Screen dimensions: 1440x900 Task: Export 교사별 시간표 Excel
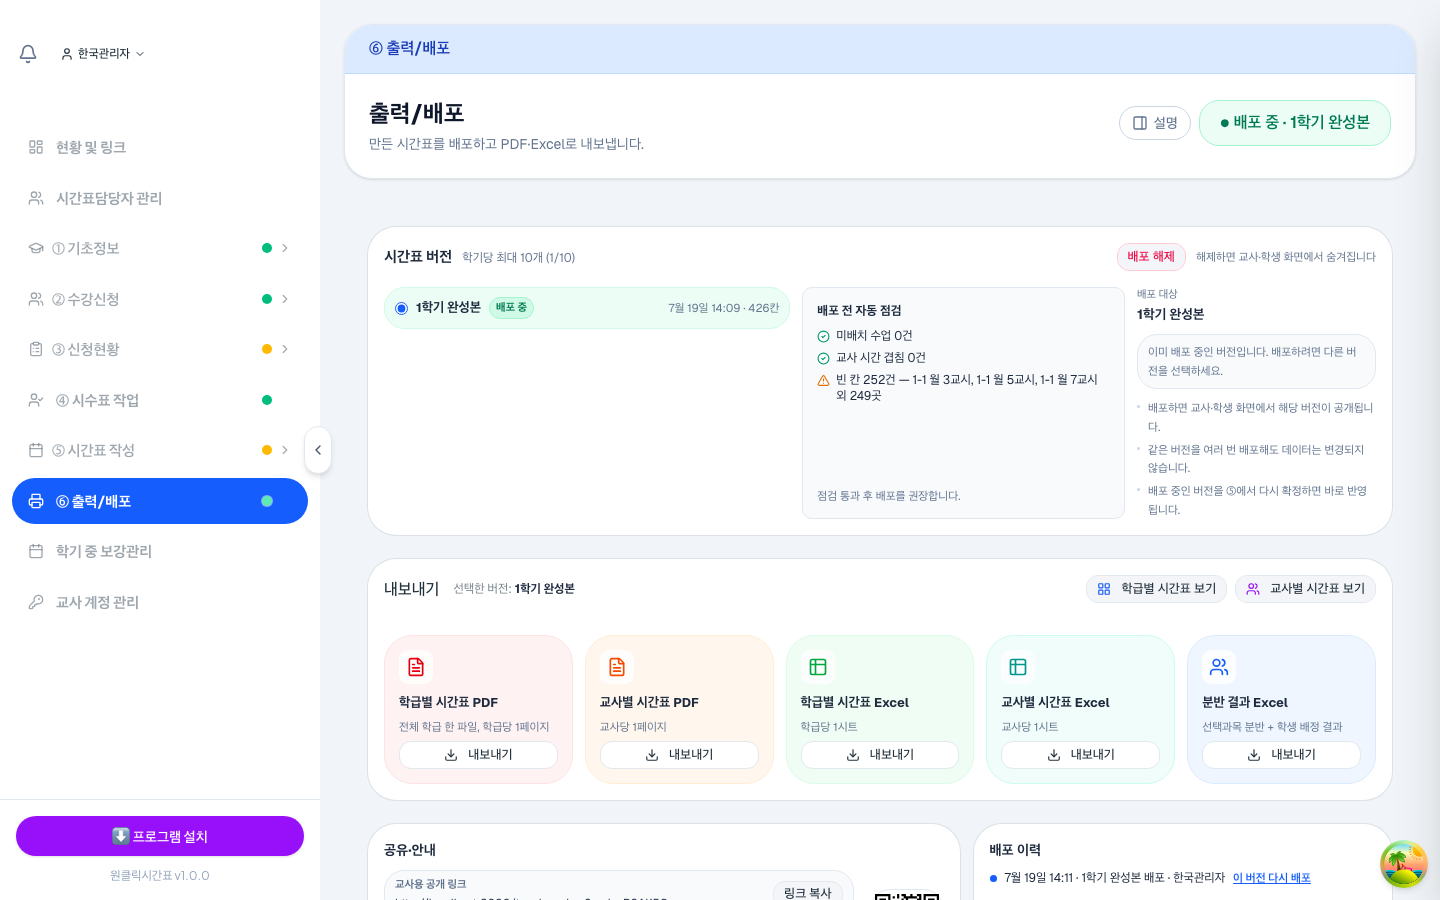[x=1080, y=755]
